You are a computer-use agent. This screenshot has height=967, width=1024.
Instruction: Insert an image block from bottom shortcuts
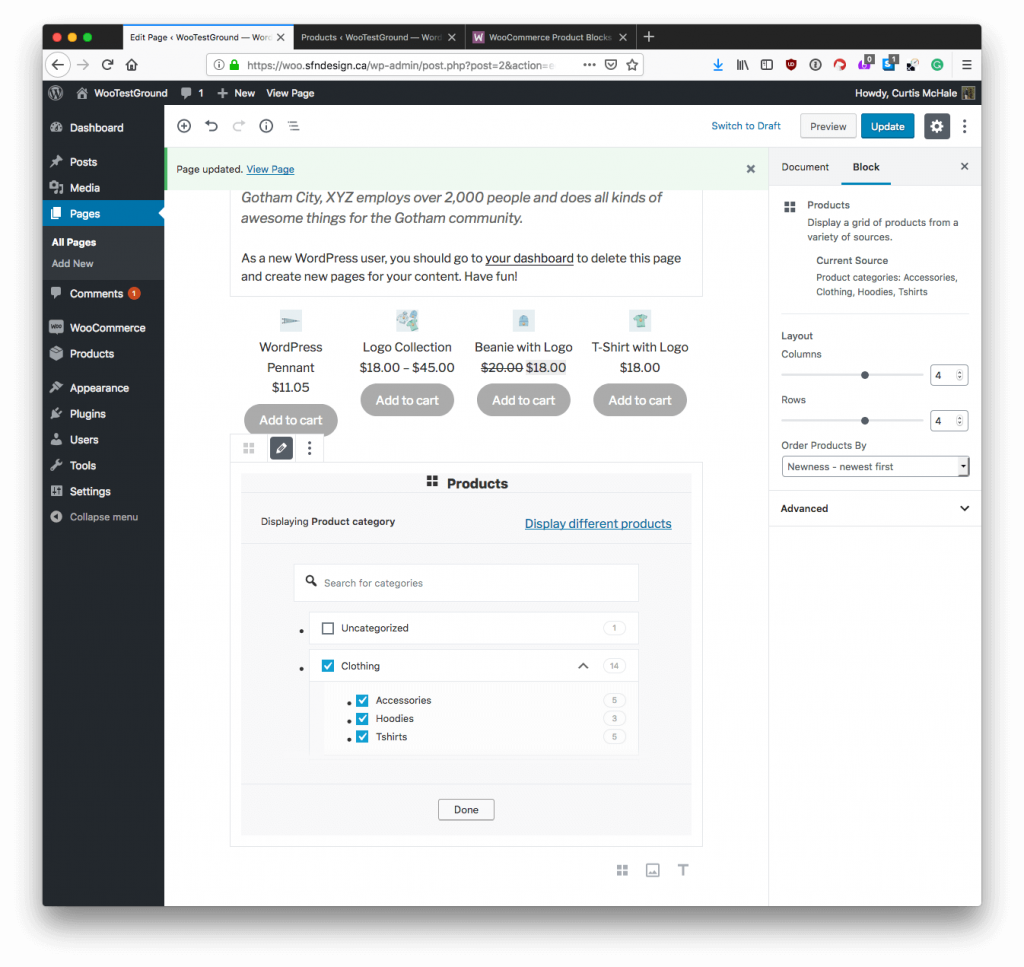[652, 870]
